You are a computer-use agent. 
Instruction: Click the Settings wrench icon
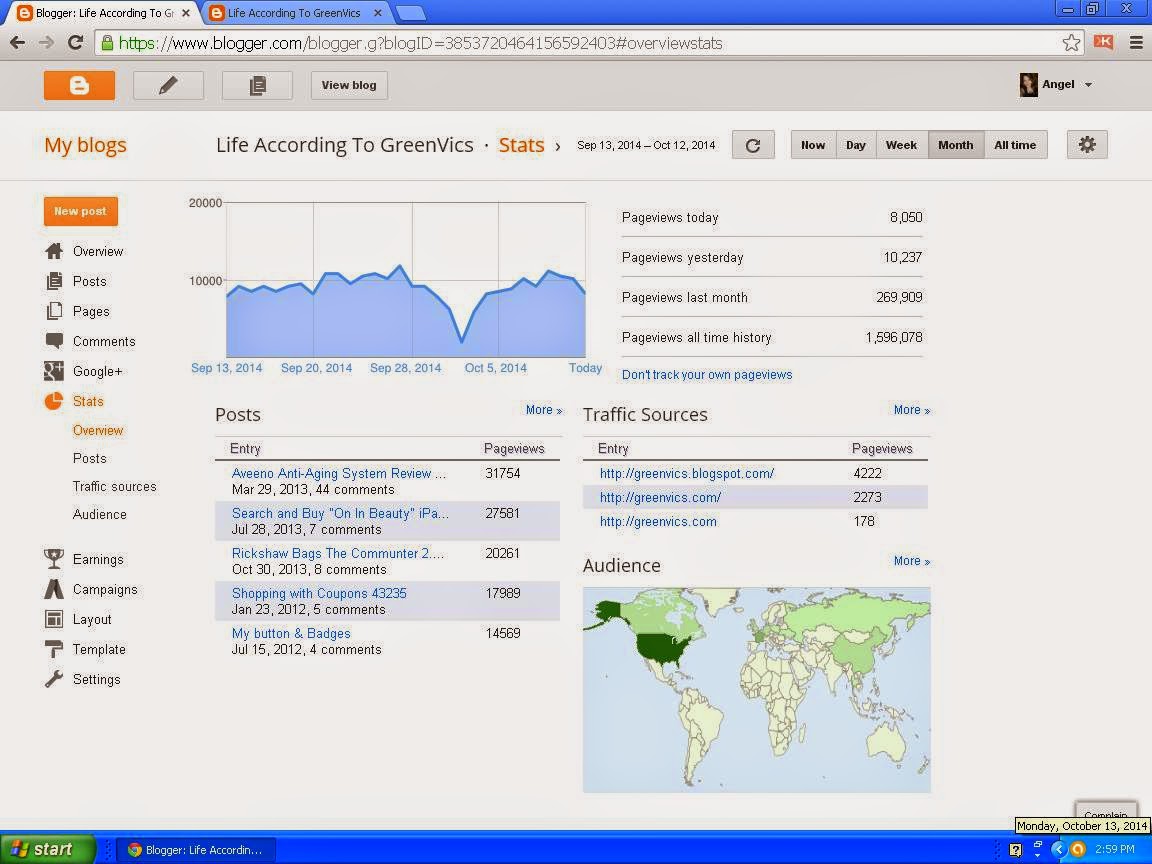(x=54, y=680)
